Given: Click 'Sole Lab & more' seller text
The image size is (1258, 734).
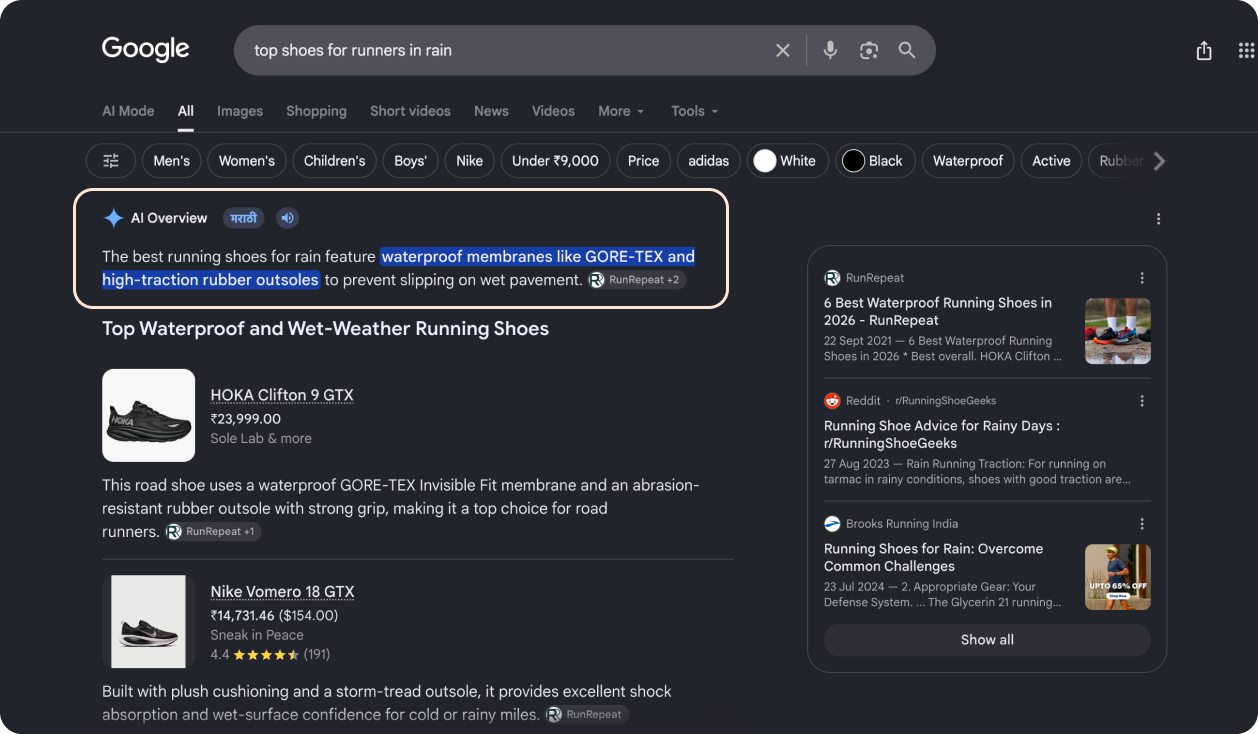Looking at the screenshot, I should [x=261, y=438].
